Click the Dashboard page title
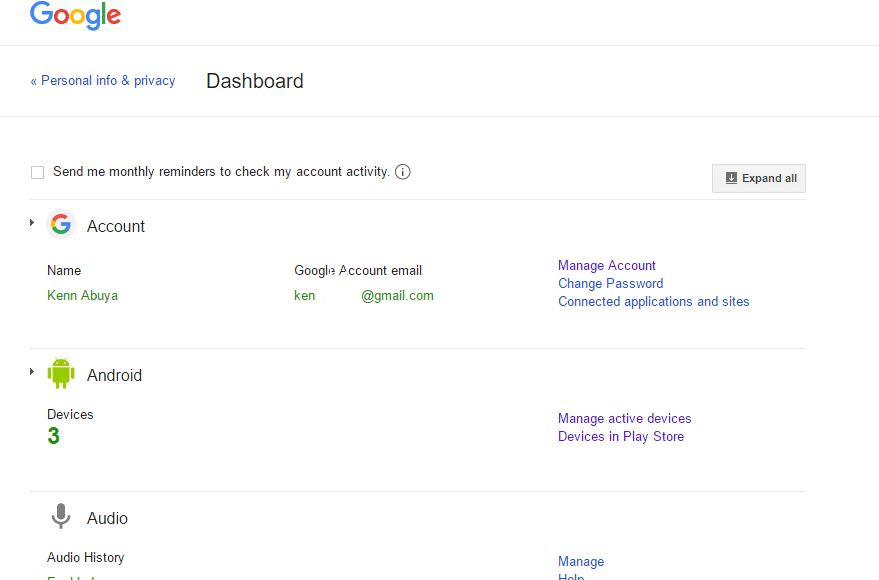The height and width of the screenshot is (580, 879). point(255,81)
